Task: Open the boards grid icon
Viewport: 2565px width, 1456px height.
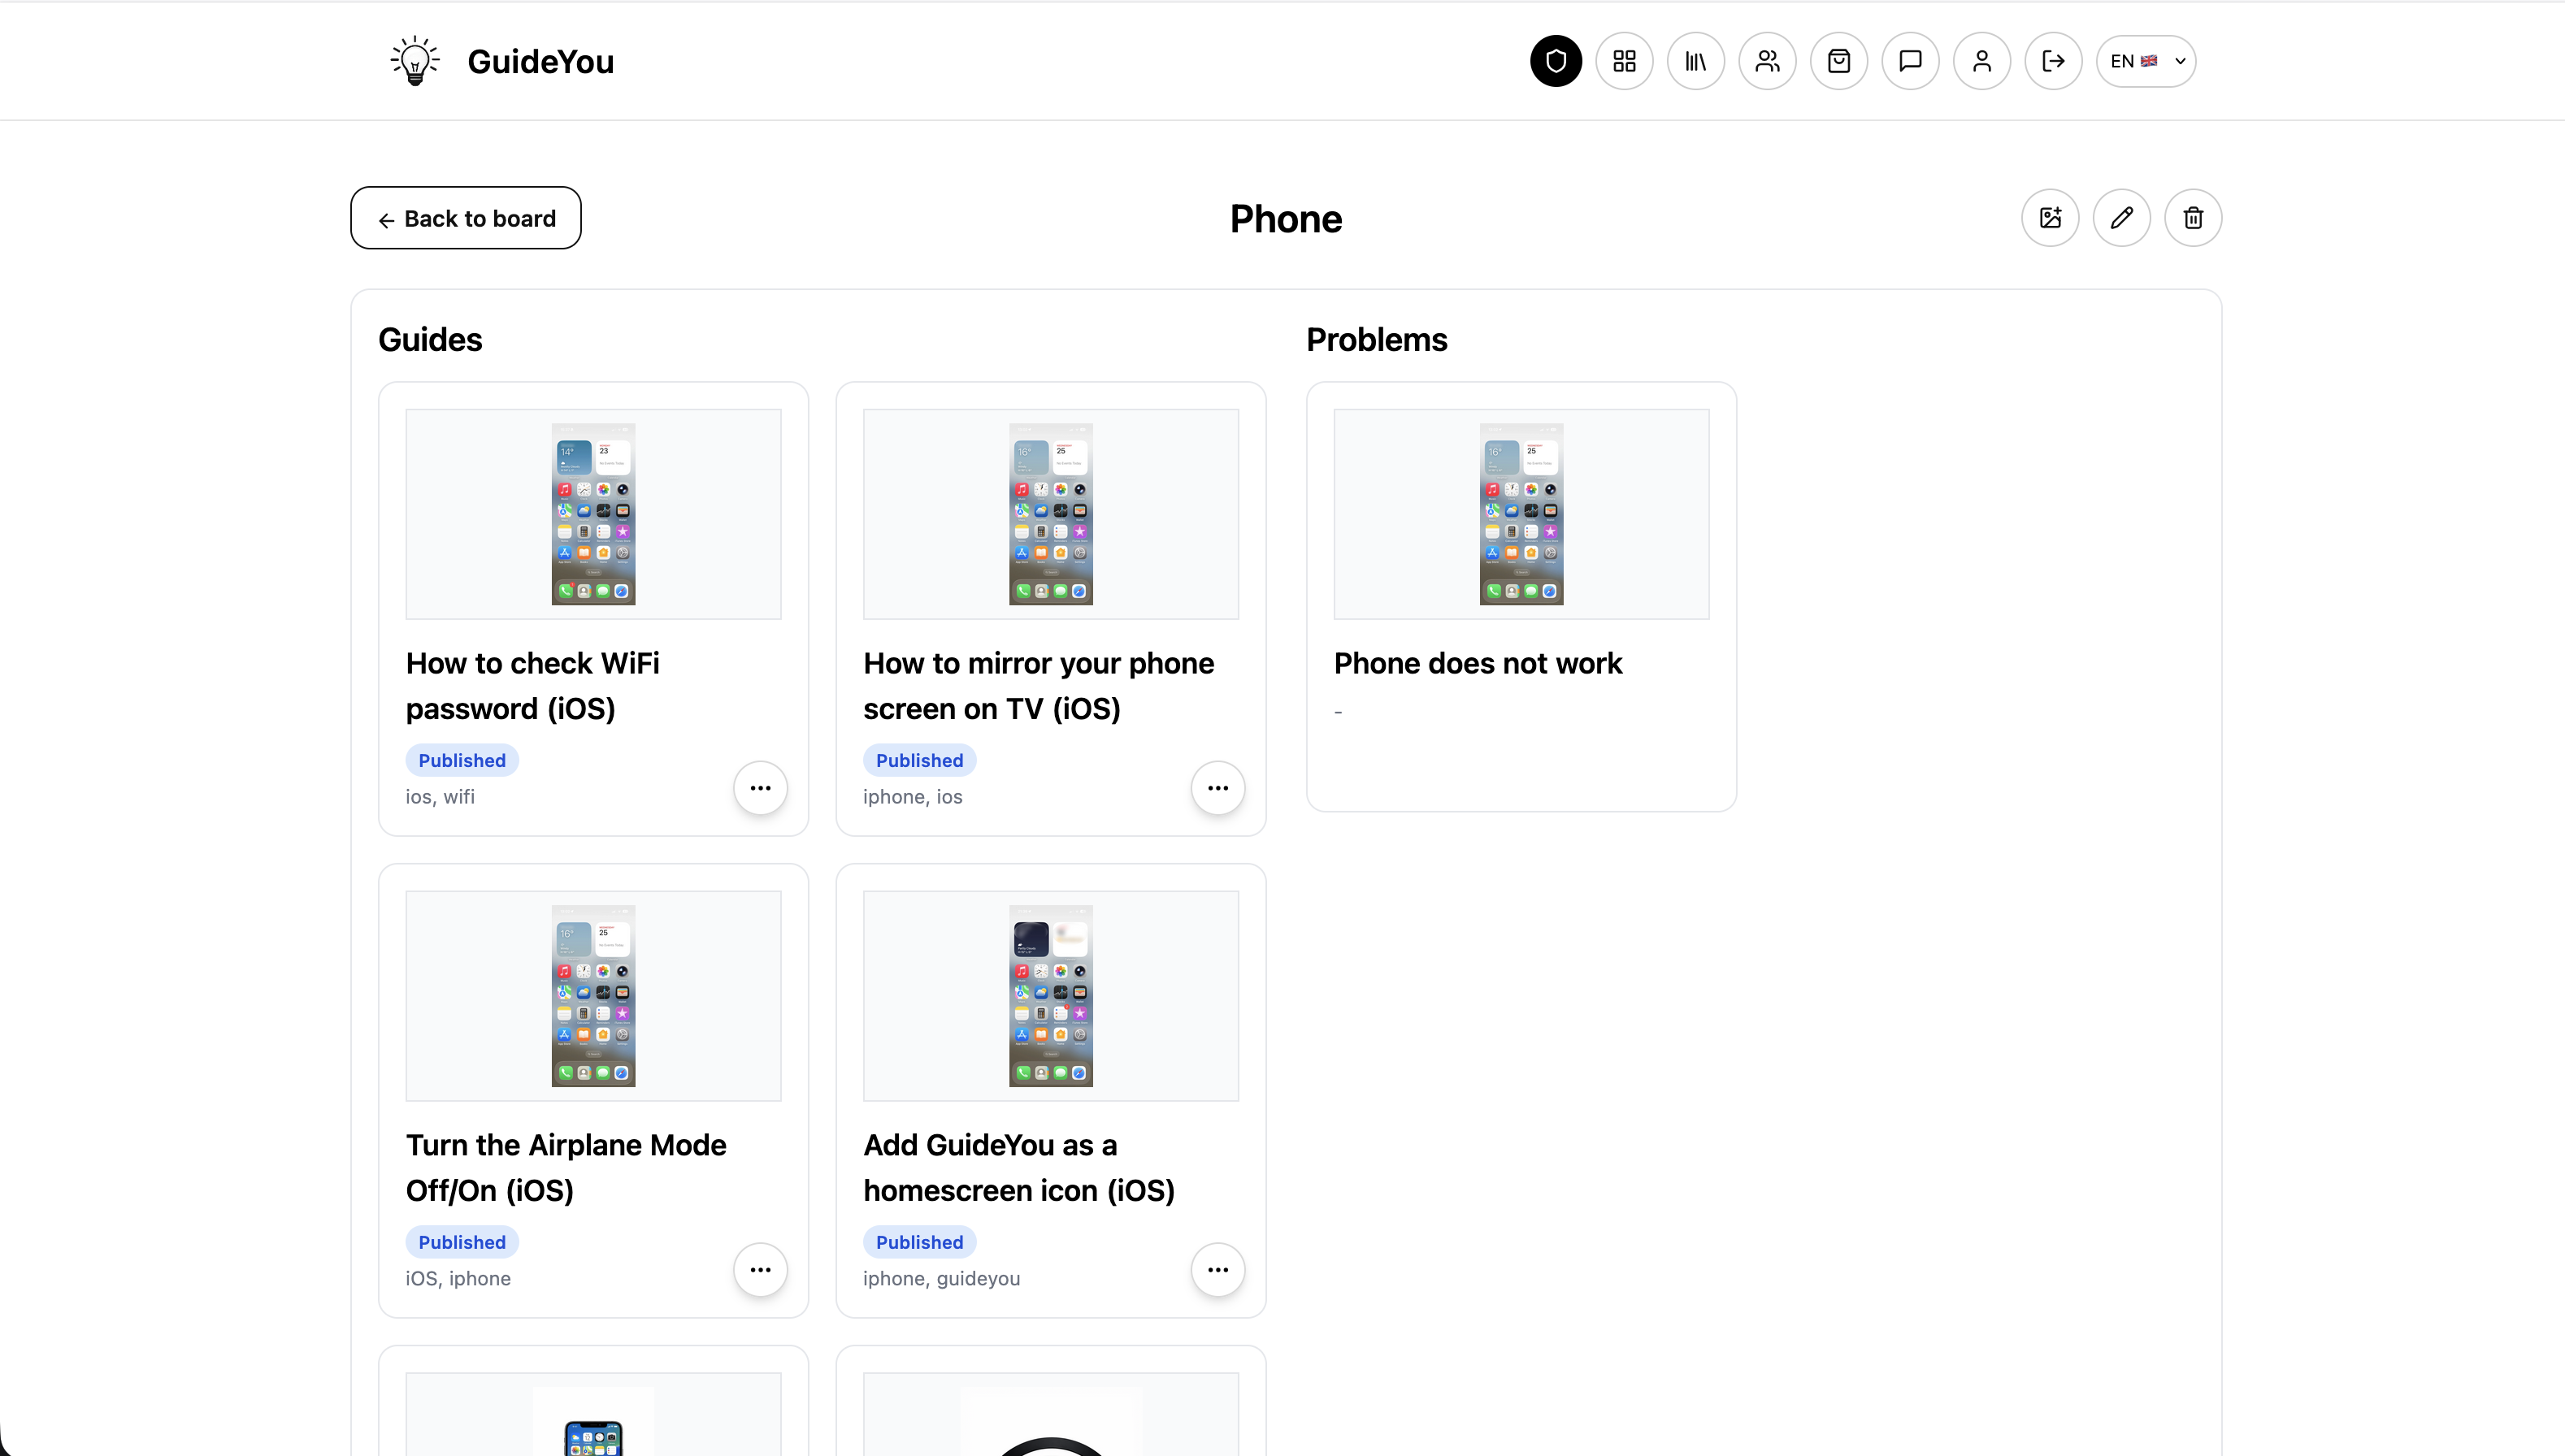Action: point(1624,61)
